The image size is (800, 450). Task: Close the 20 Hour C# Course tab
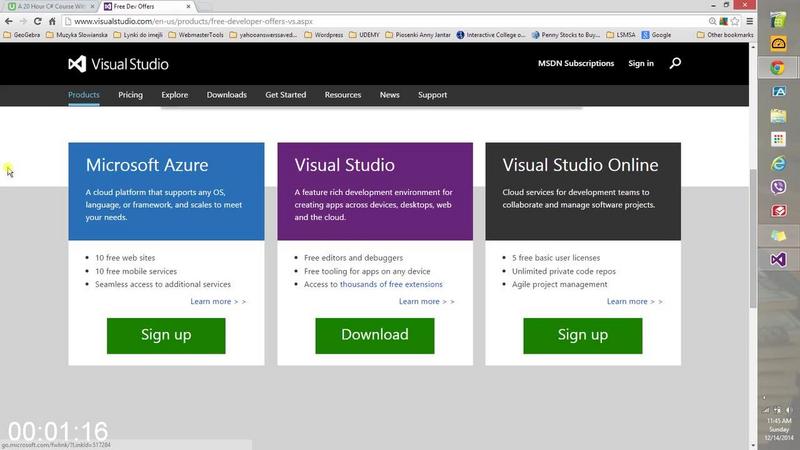[x=92, y=7]
